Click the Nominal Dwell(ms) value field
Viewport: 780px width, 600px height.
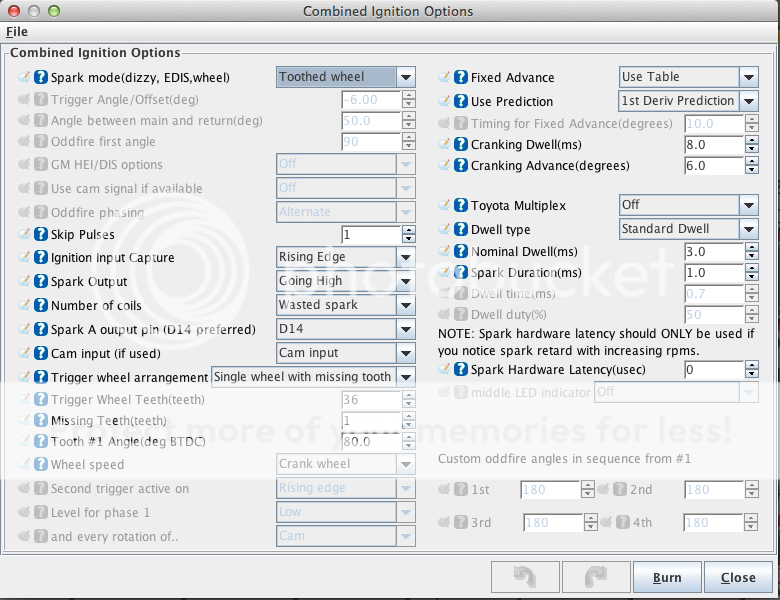tap(714, 251)
